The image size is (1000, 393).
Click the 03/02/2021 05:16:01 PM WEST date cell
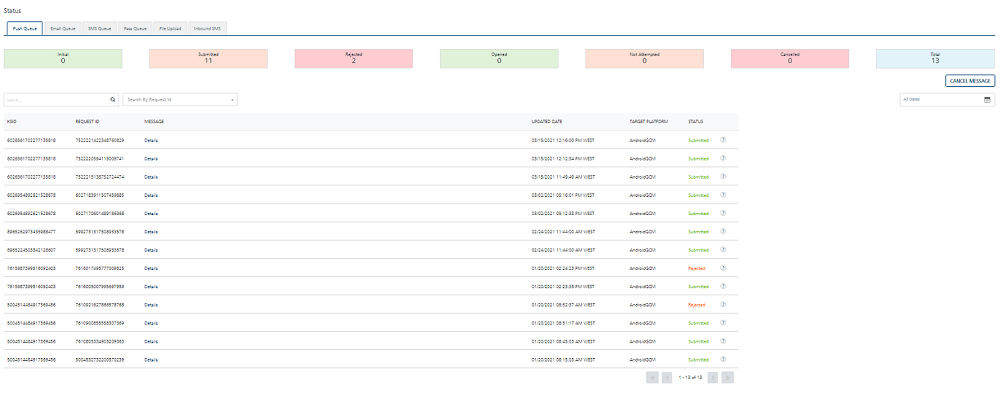[x=563, y=195]
